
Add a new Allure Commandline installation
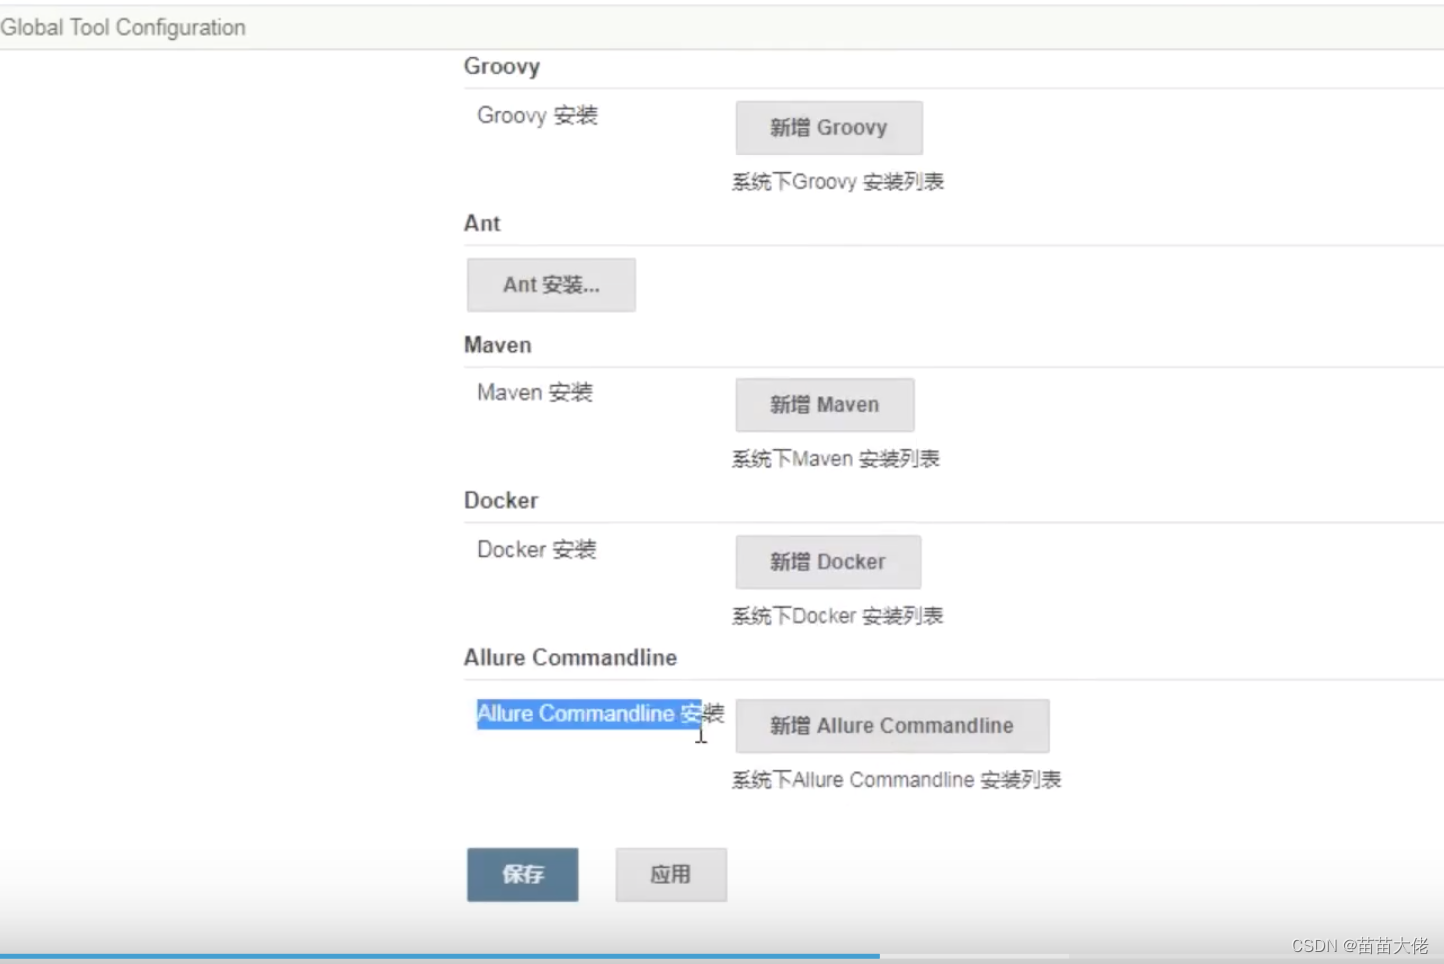[x=892, y=726]
